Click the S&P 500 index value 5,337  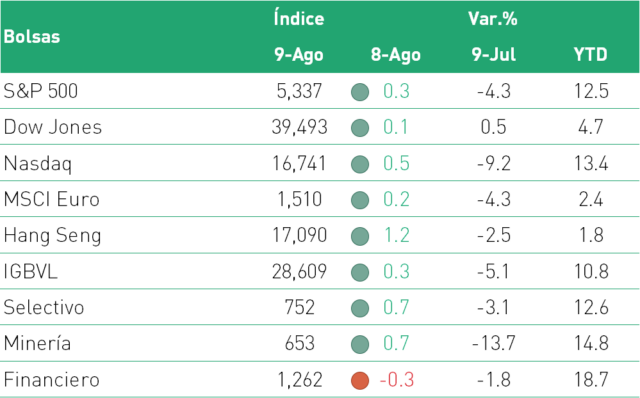[299, 91]
